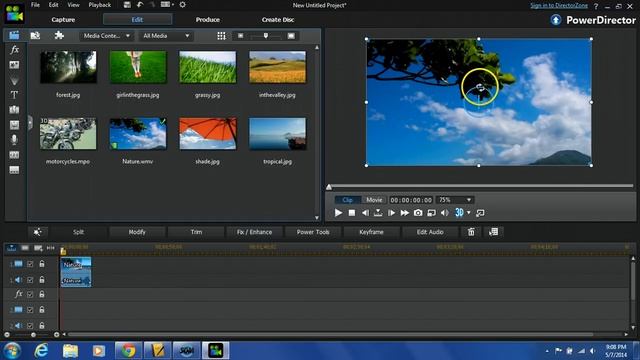
Task: Open the Playback menu
Action: 100,5
